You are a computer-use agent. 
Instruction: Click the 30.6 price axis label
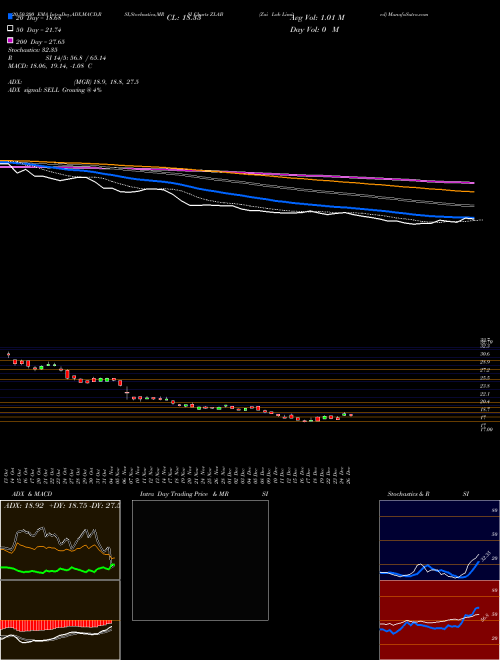(x=485, y=354)
